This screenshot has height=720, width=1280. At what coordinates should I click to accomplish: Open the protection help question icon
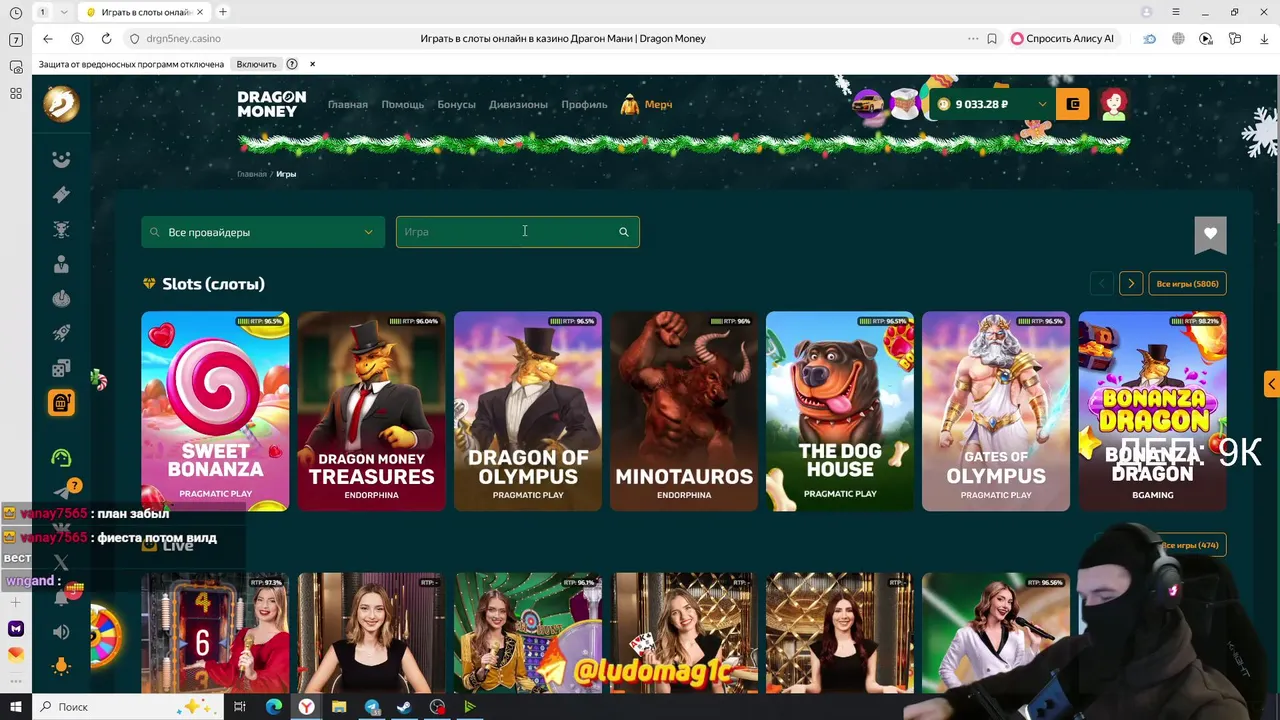(x=292, y=64)
